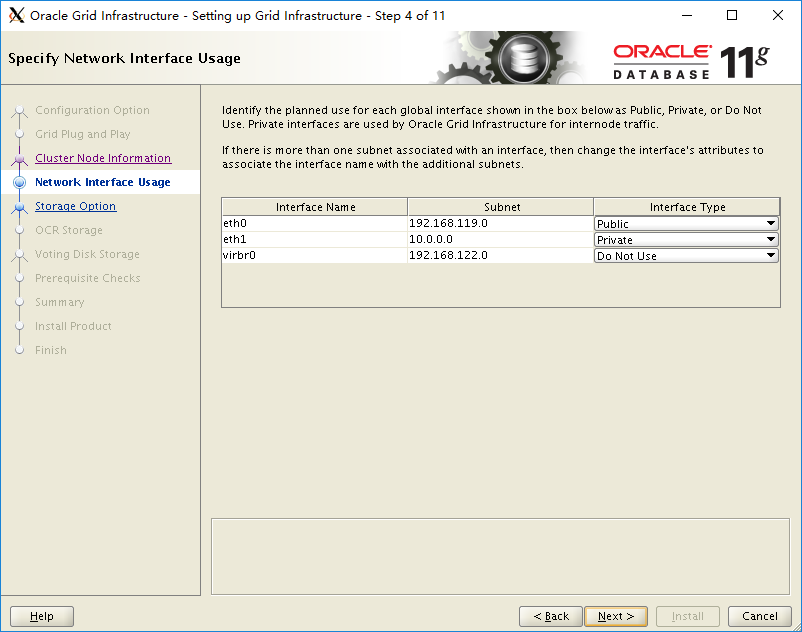The width and height of the screenshot is (802, 632).
Task: Click the Cluster Node Information step marker icon
Action: coord(19,159)
